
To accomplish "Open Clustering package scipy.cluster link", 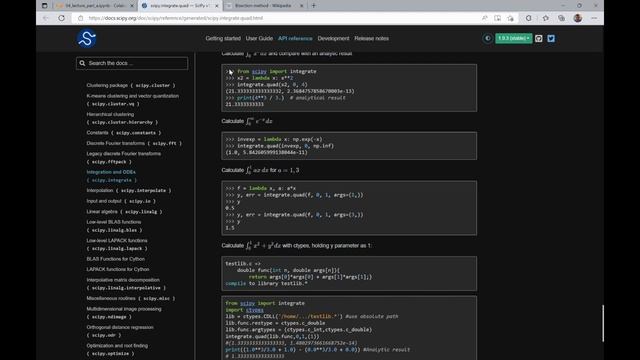I will 131,85.
